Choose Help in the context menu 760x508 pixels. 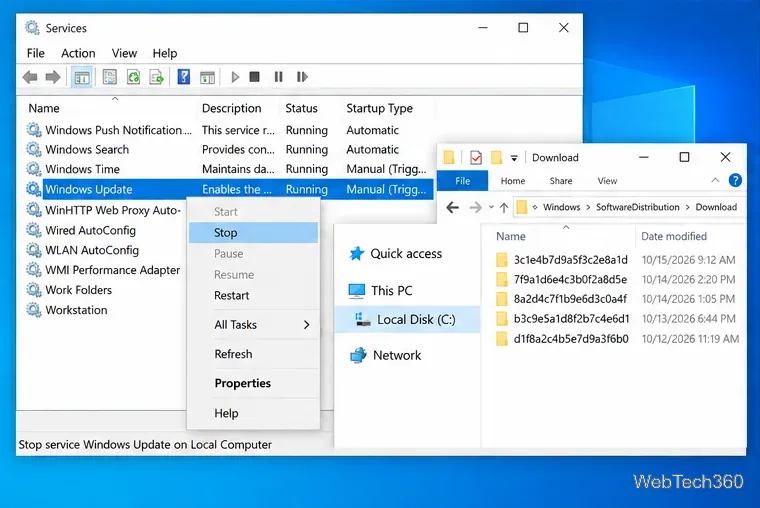[253, 413]
